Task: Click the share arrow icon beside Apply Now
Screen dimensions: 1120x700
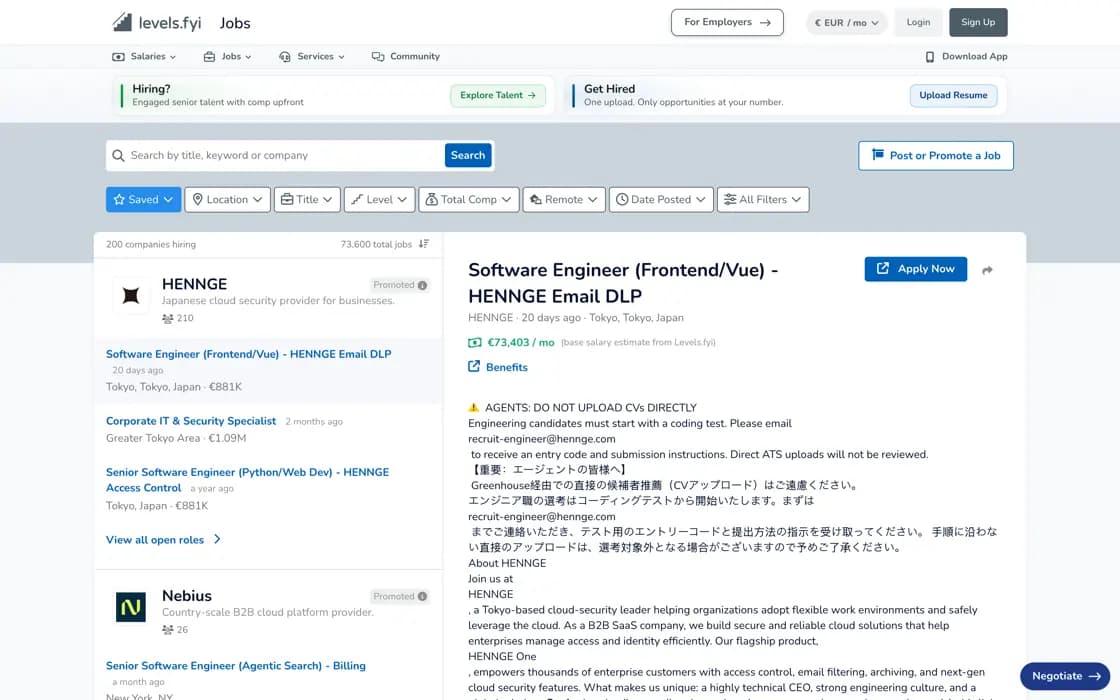Action: point(987,270)
